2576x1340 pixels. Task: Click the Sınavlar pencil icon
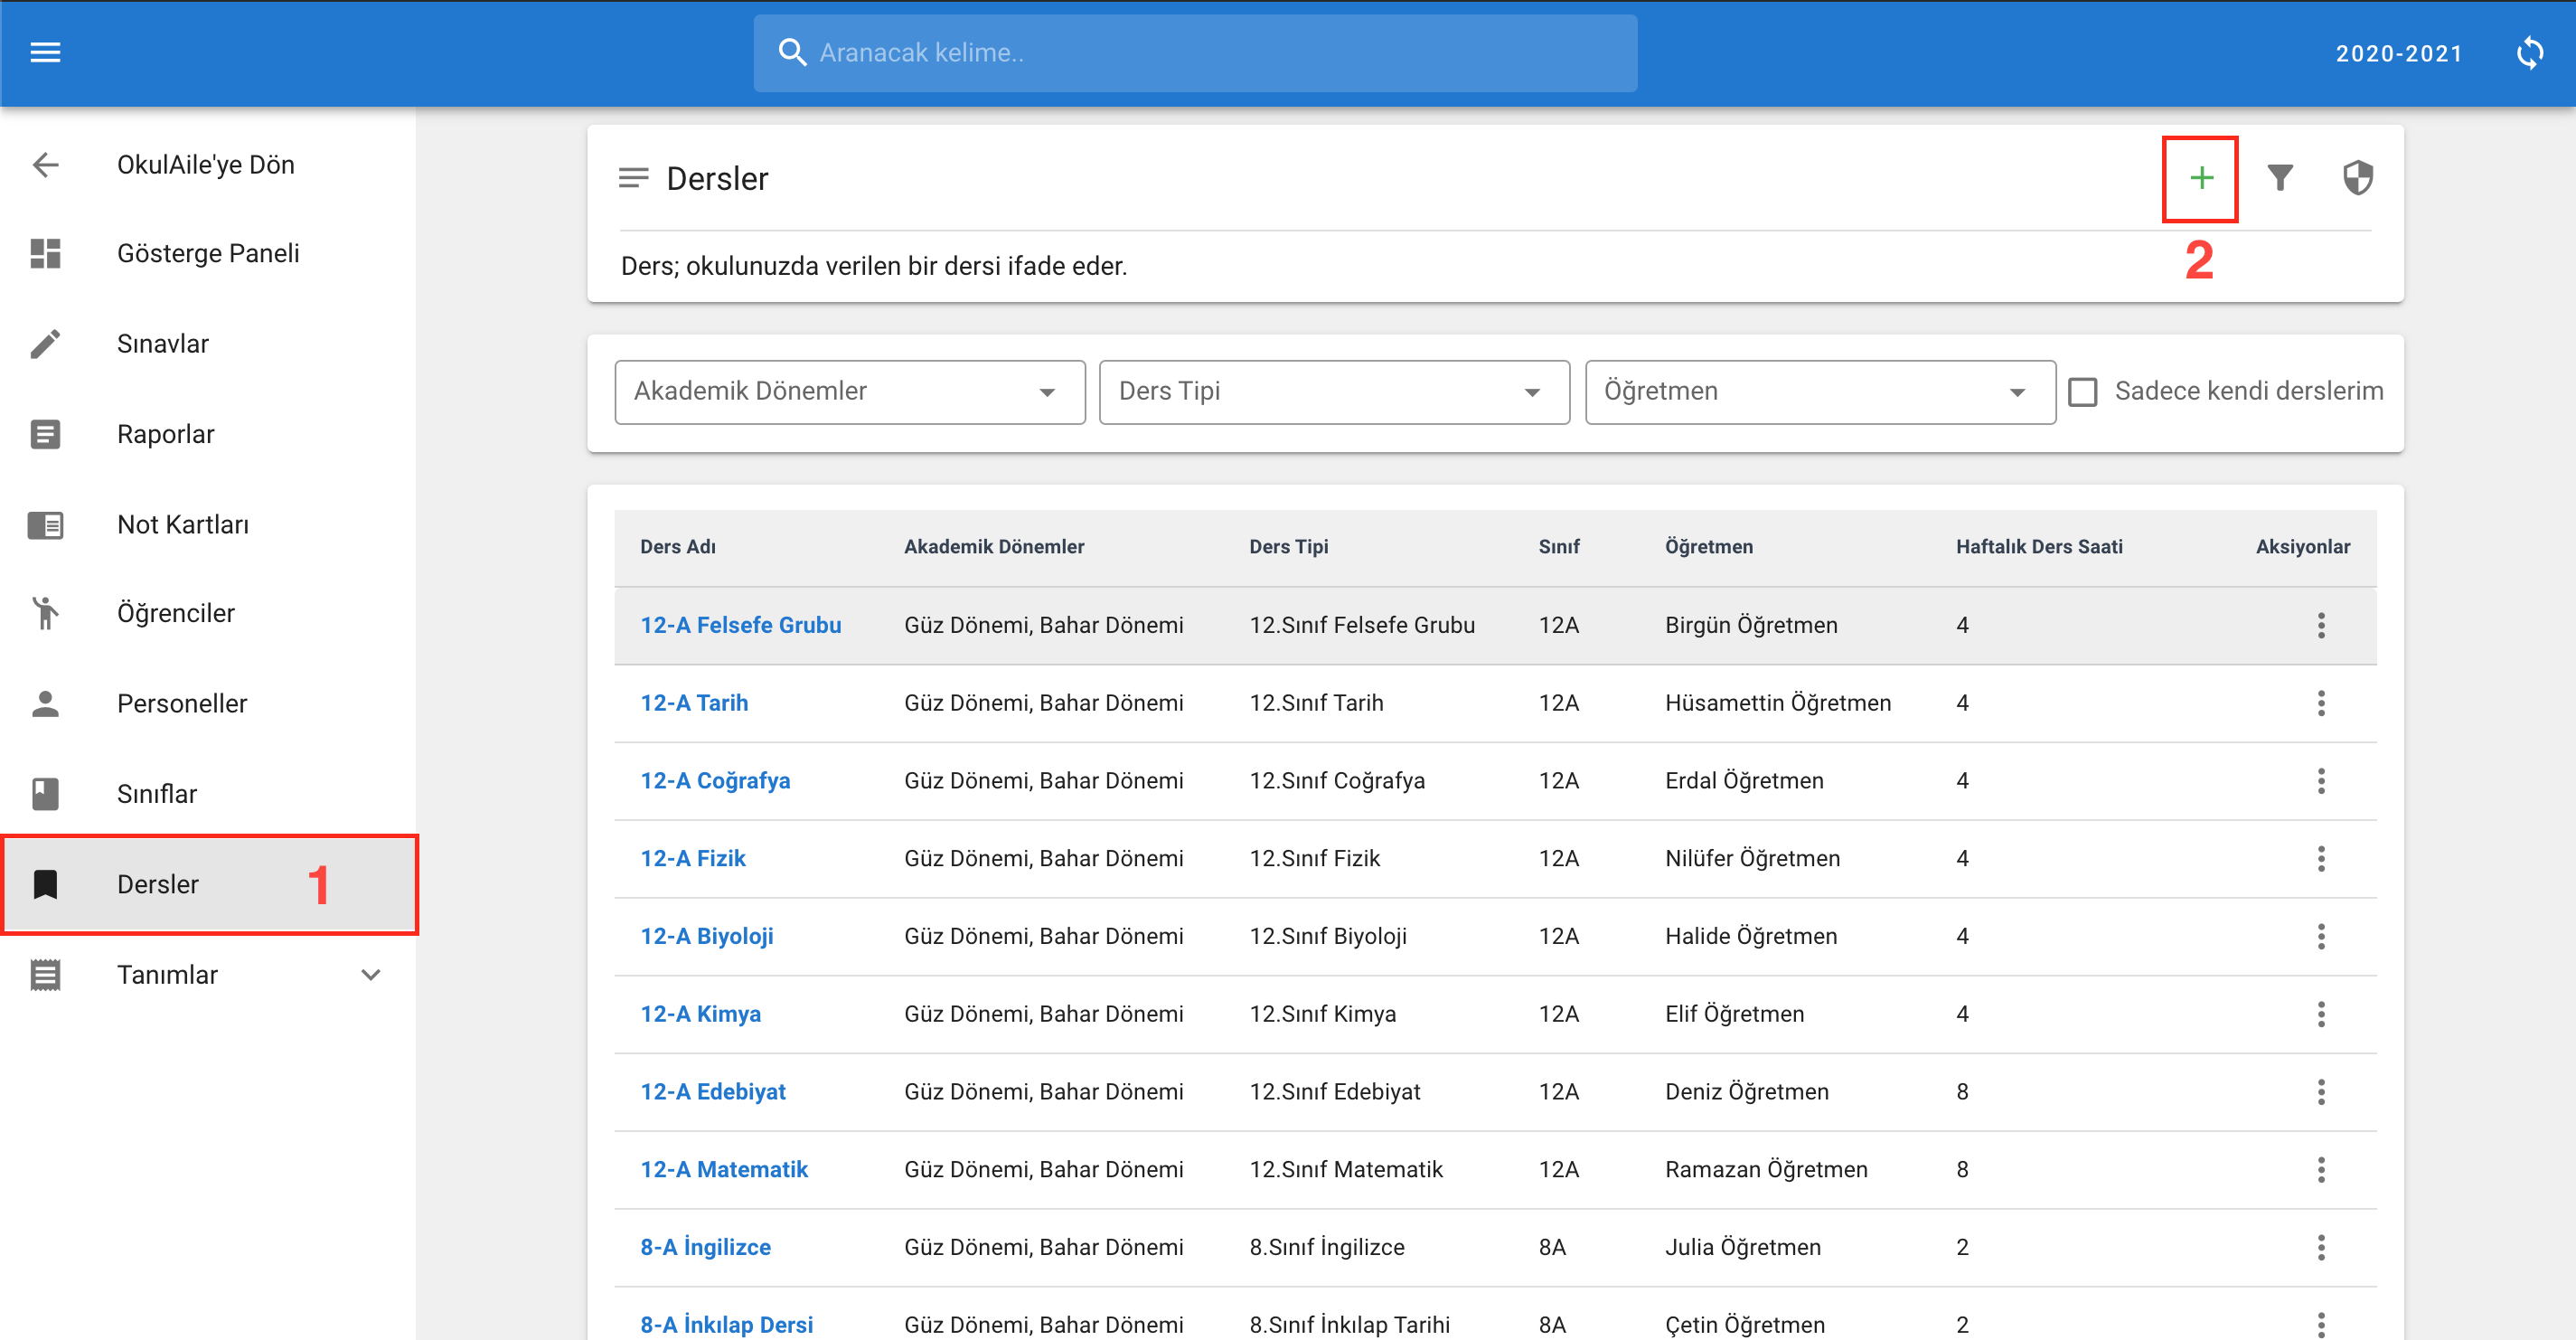45,343
